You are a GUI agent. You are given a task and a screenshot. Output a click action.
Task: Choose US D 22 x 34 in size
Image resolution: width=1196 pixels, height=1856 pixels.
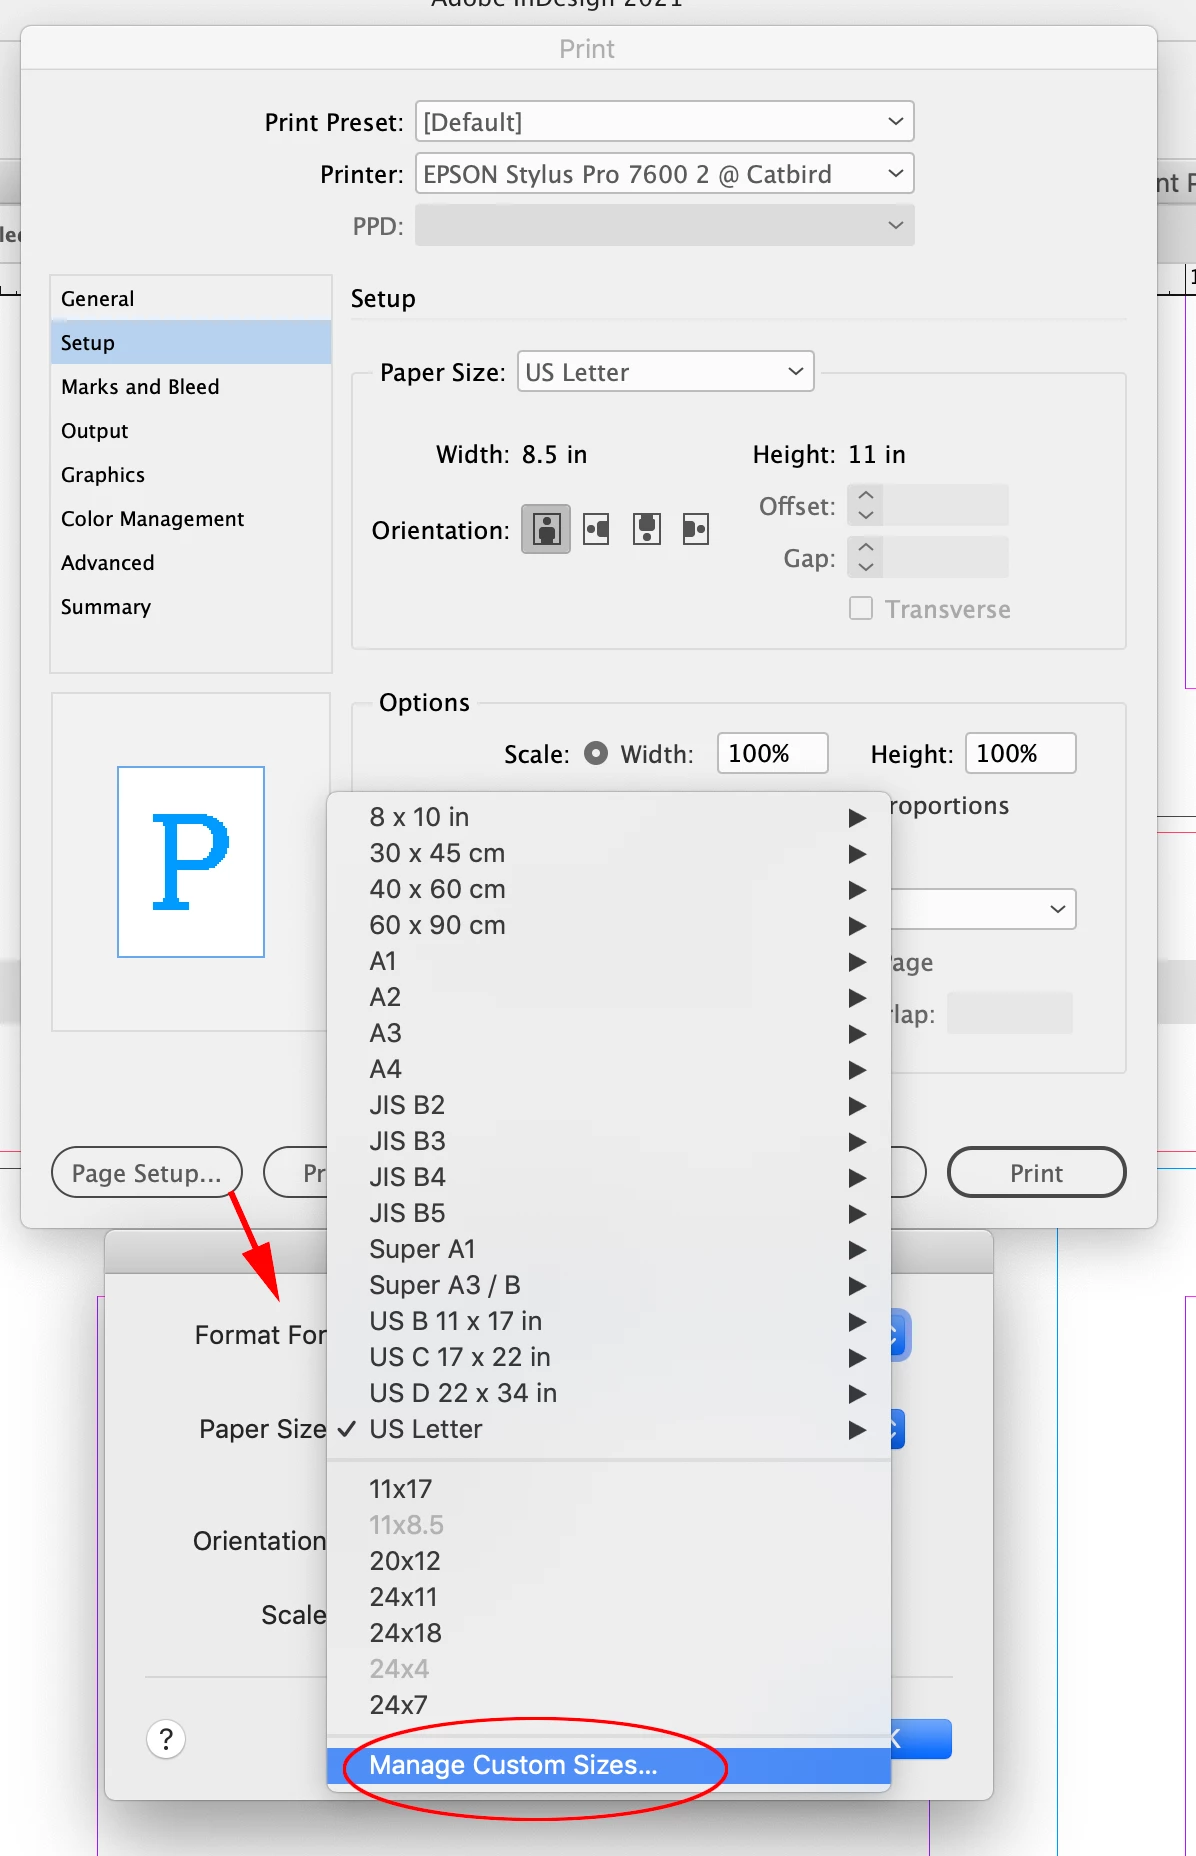(609, 1393)
